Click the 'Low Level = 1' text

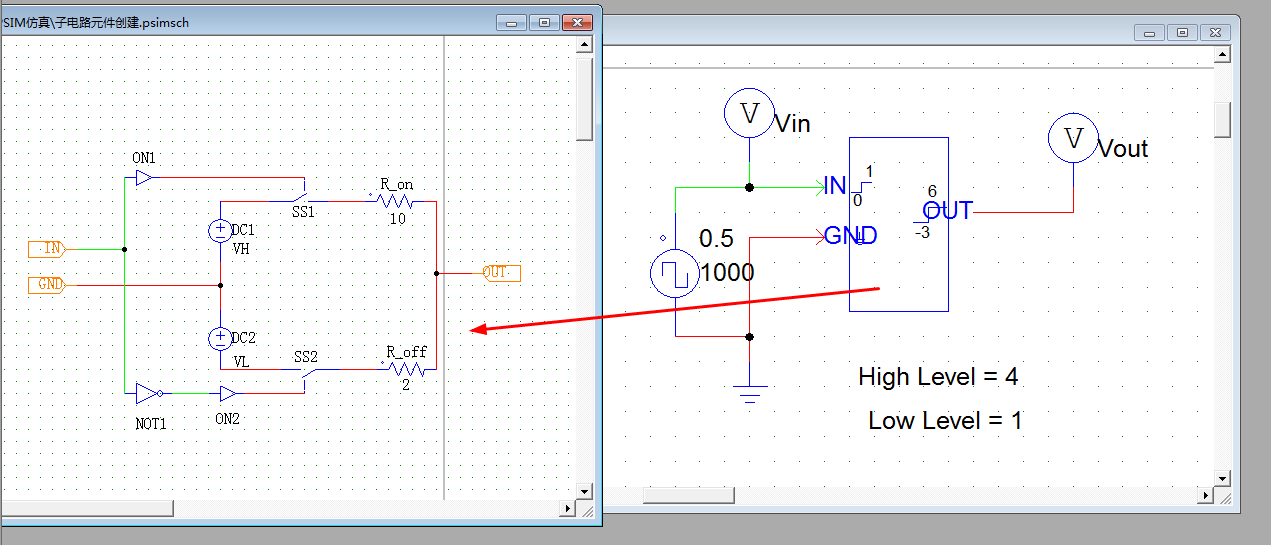[945, 420]
